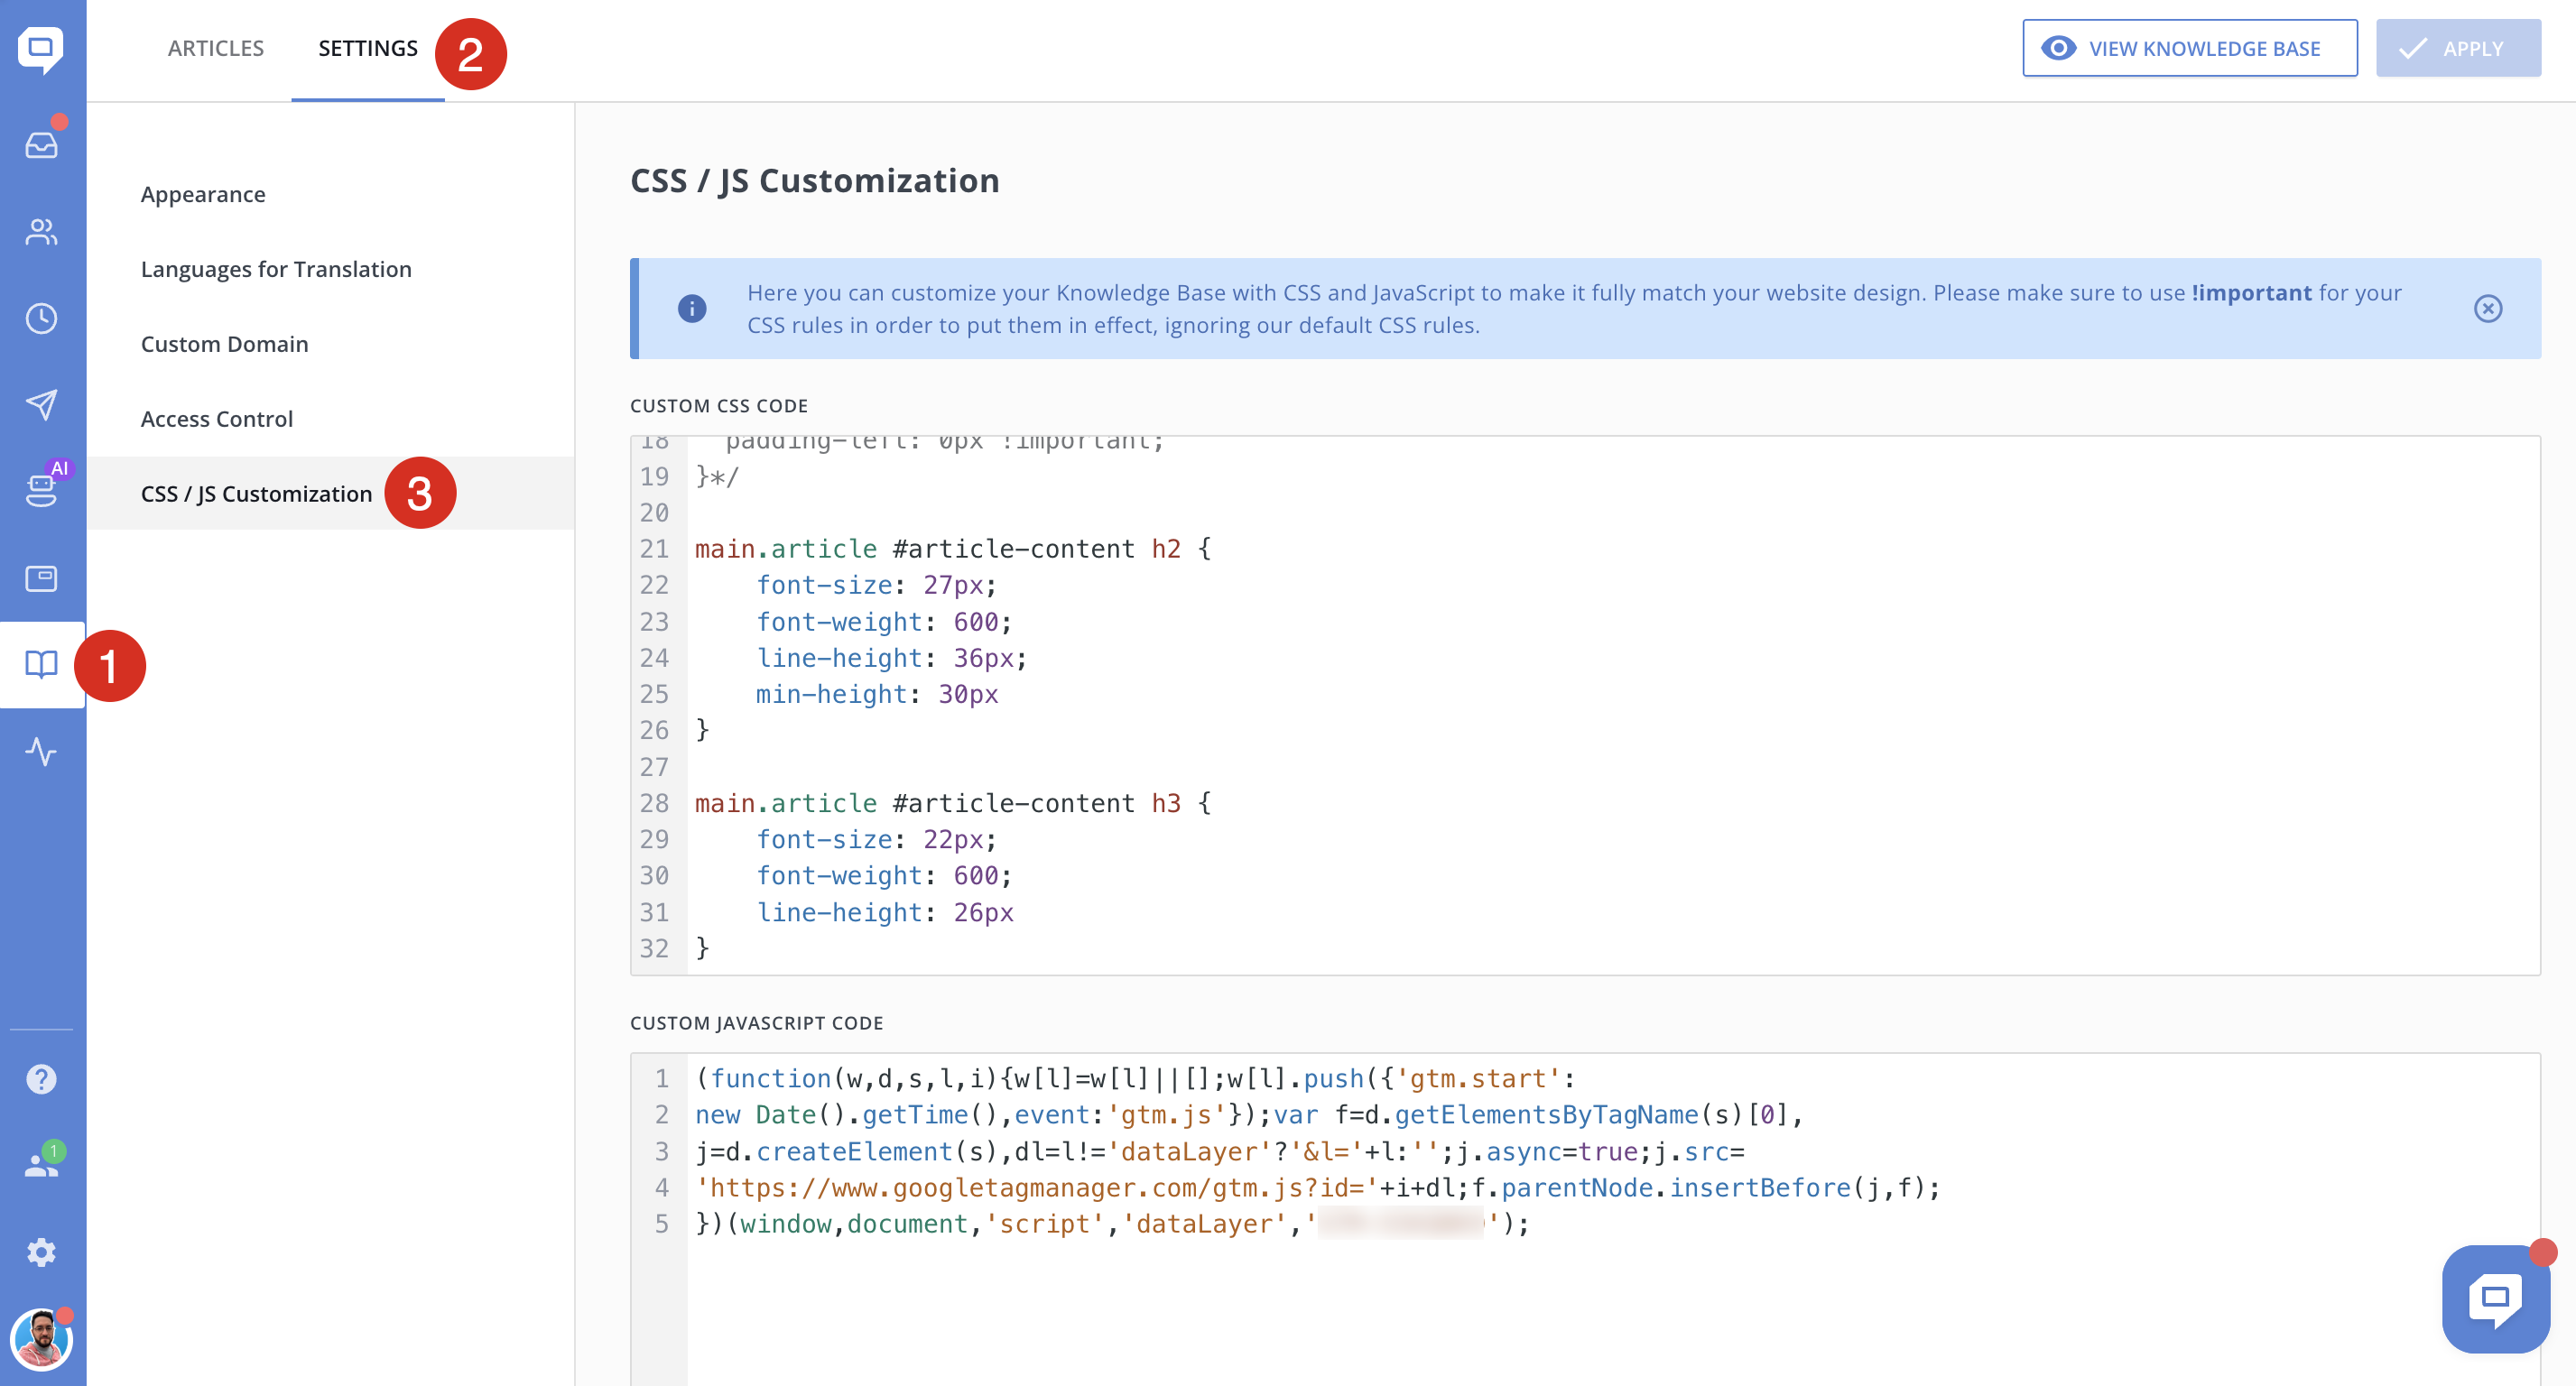Open the settings gear icon

(x=41, y=1252)
